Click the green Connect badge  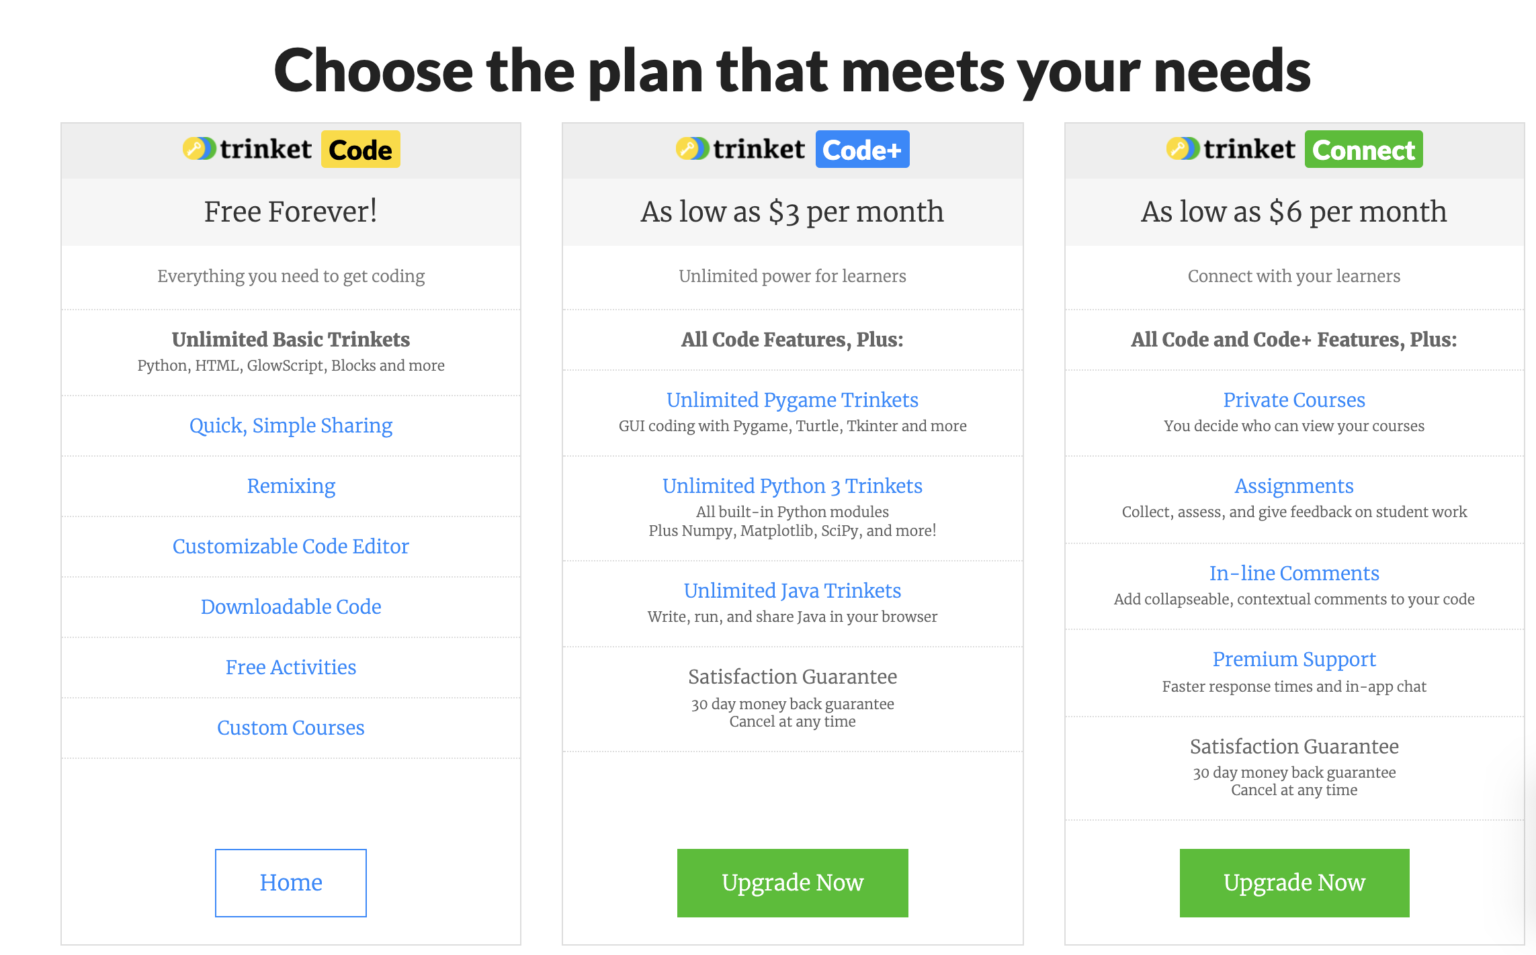point(1363,149)
